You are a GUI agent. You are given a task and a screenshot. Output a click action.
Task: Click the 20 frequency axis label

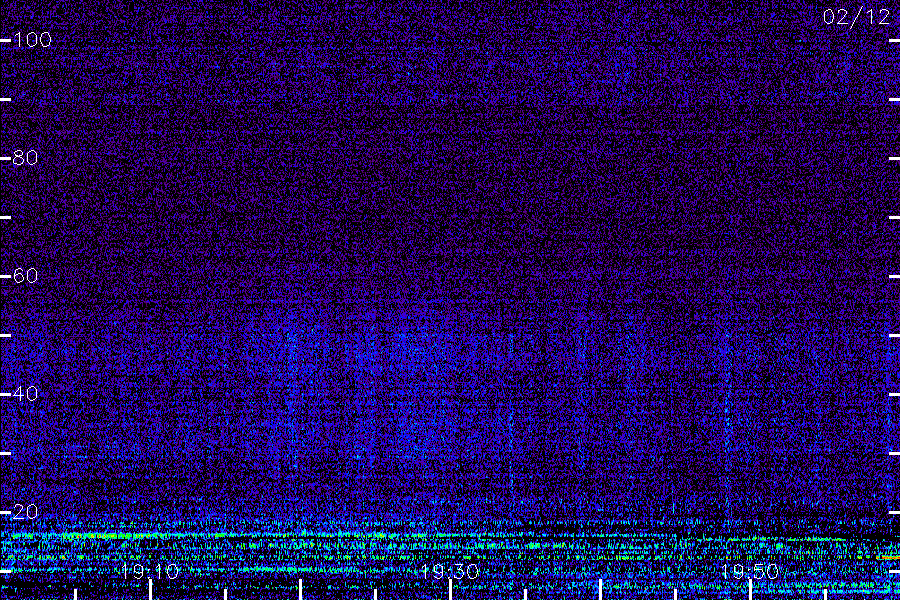pos(25,511)
